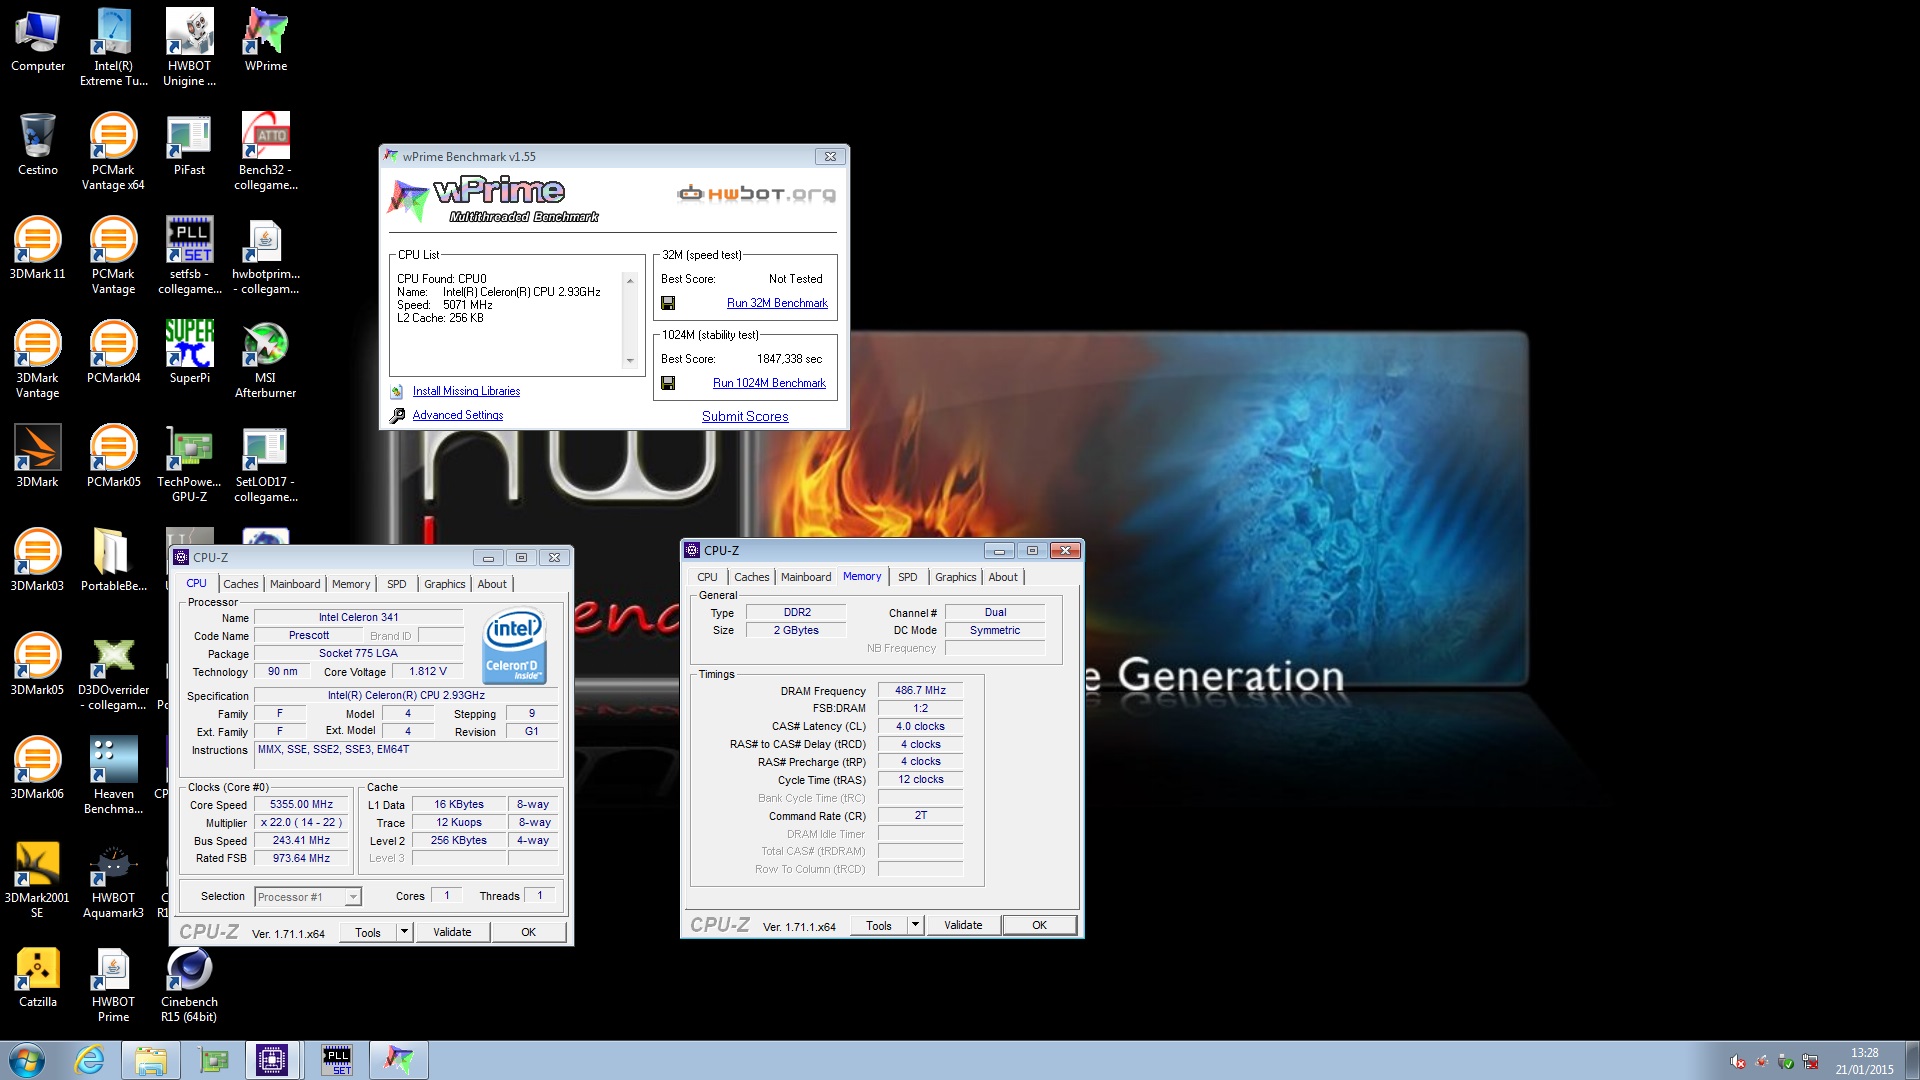The height and width of the screenshot is (1080, 1920).
Task: Open Advanced Settings in wPrime
Action: coord(458,415)
